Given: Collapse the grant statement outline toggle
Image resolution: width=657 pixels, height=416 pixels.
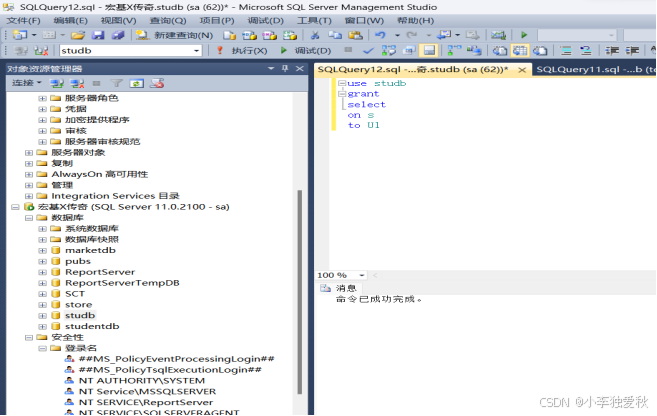Looking at the screenshot, I should point(342,94).
